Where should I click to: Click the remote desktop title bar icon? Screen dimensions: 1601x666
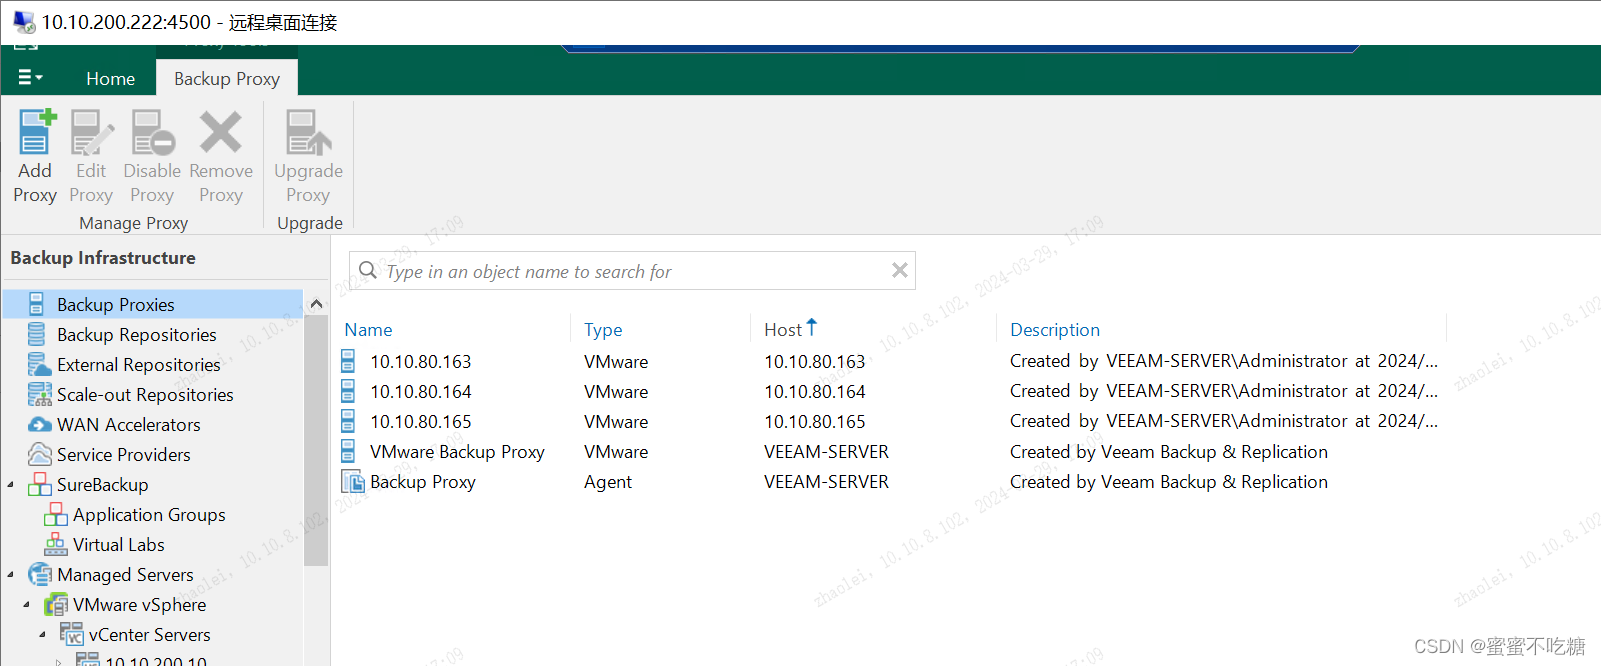(23, 21)
